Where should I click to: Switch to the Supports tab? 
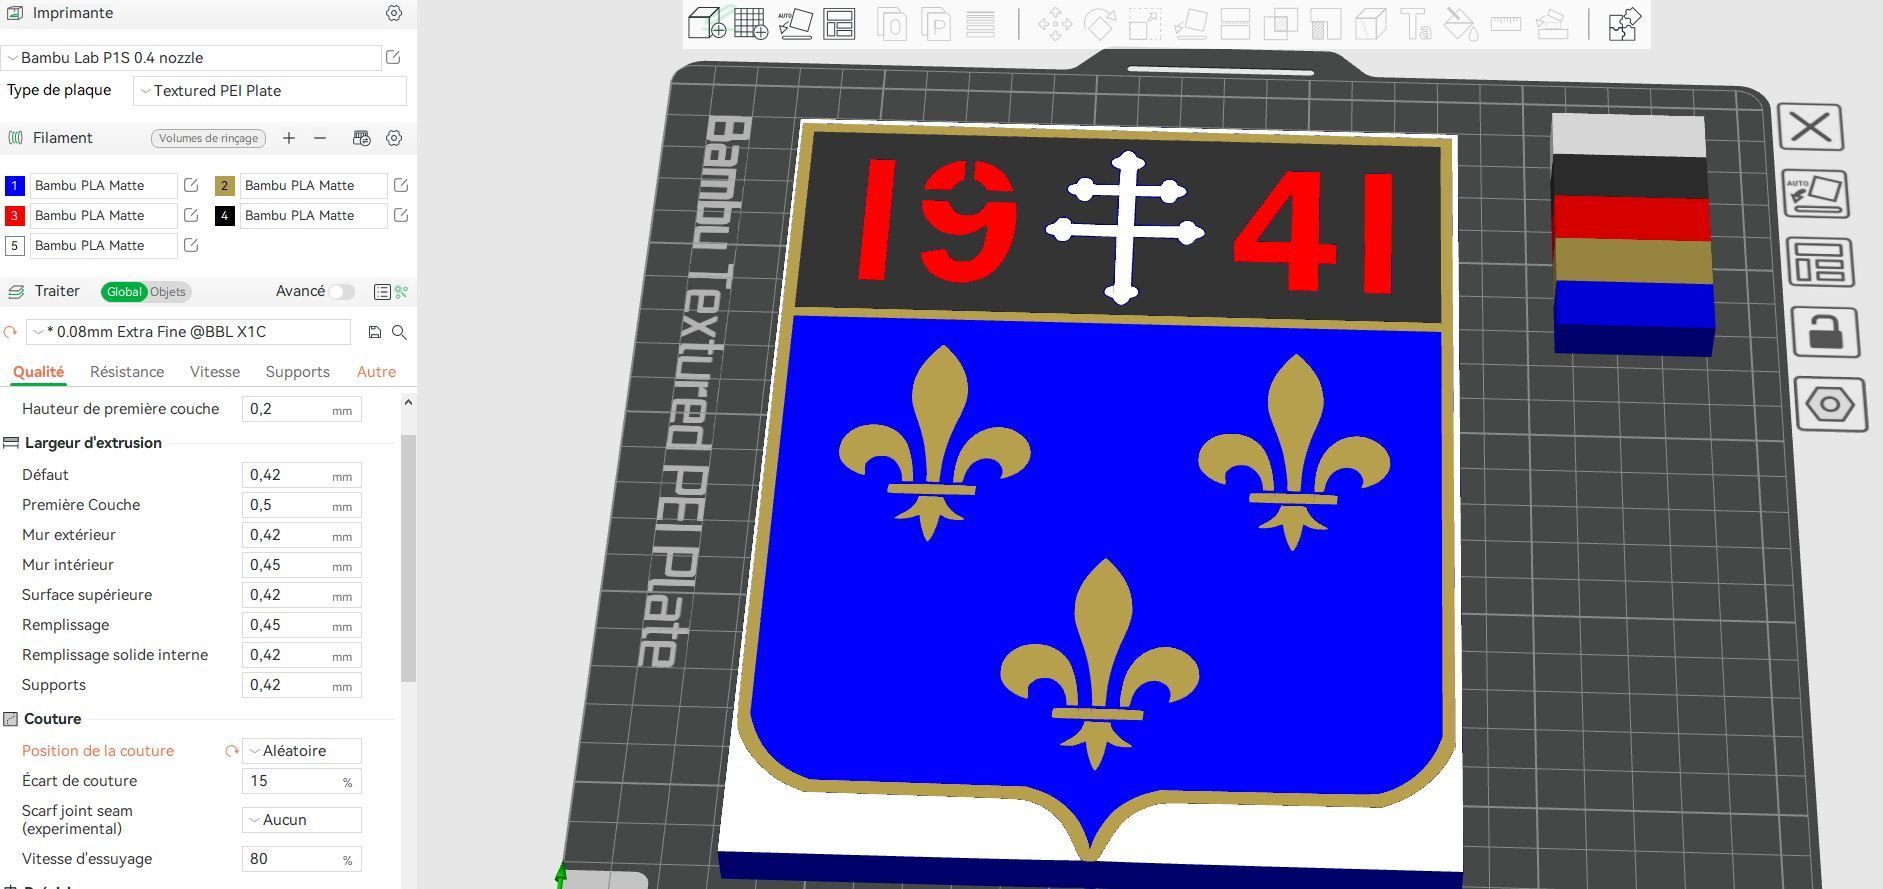pos(297,372)
